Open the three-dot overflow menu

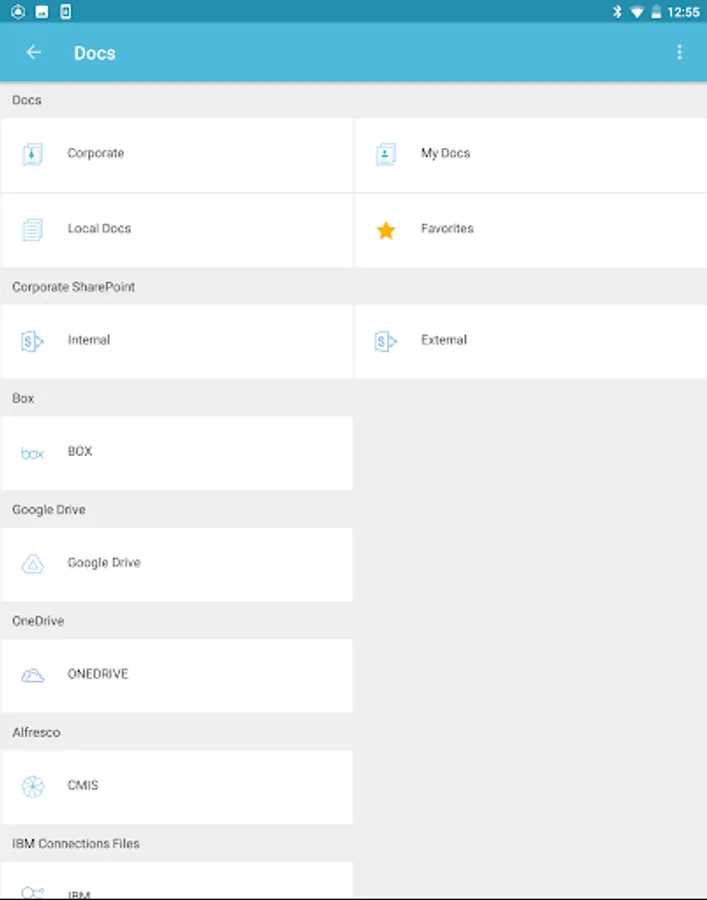[679, 53]
